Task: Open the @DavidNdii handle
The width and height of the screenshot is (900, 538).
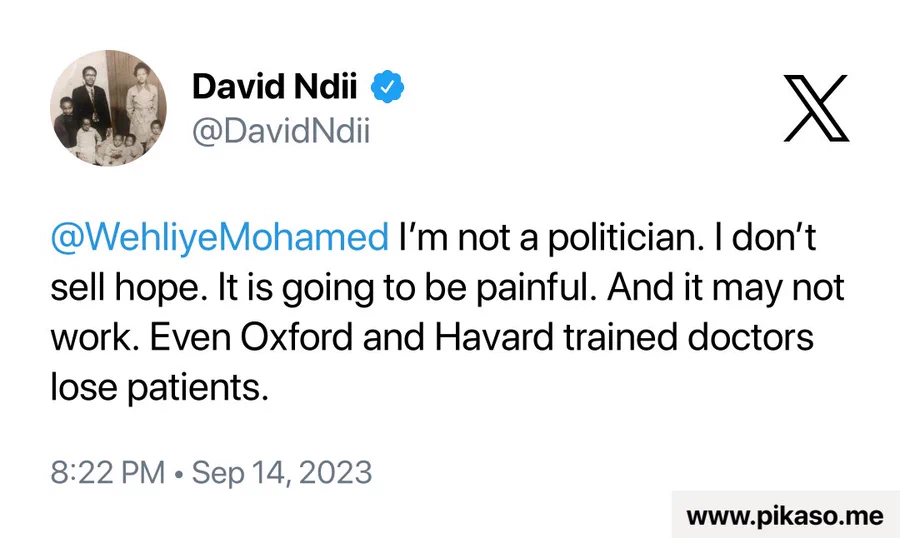Action: click(281, 131)
